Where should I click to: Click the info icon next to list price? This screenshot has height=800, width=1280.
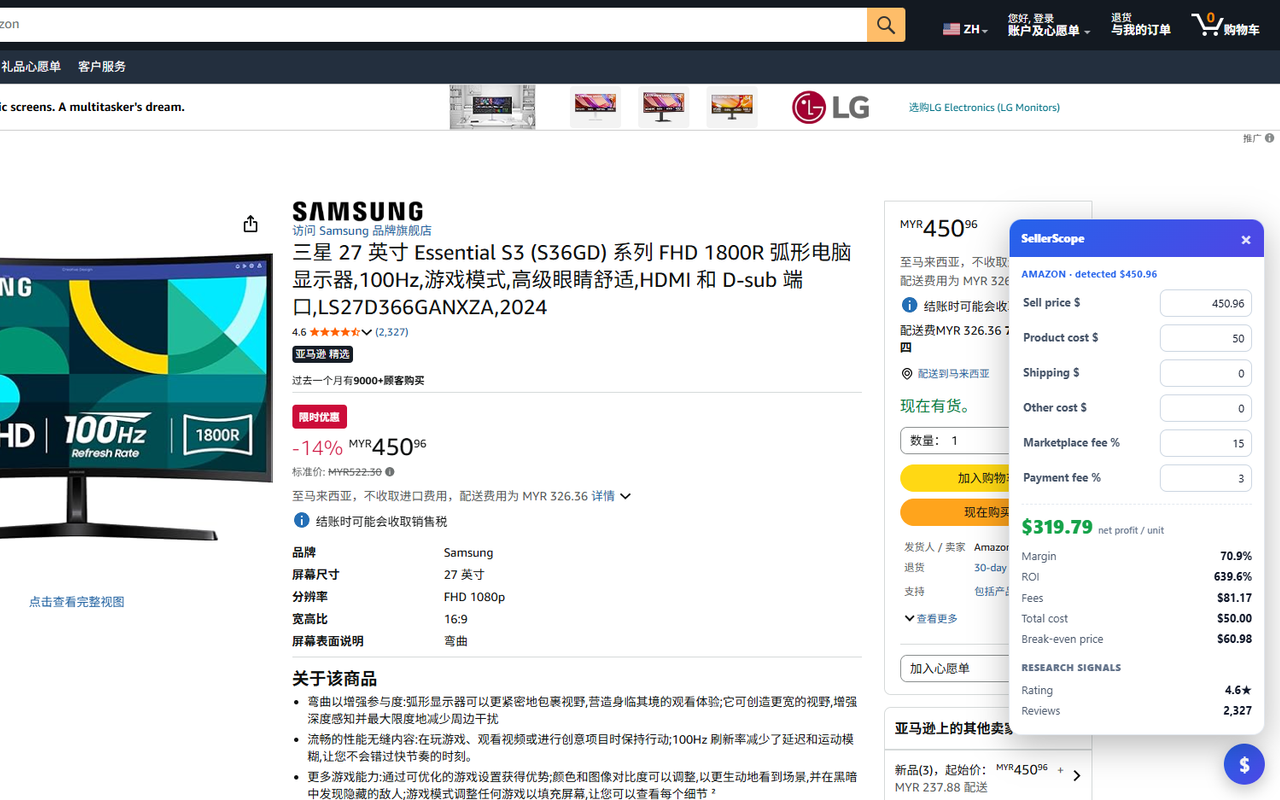coord(390,472)
